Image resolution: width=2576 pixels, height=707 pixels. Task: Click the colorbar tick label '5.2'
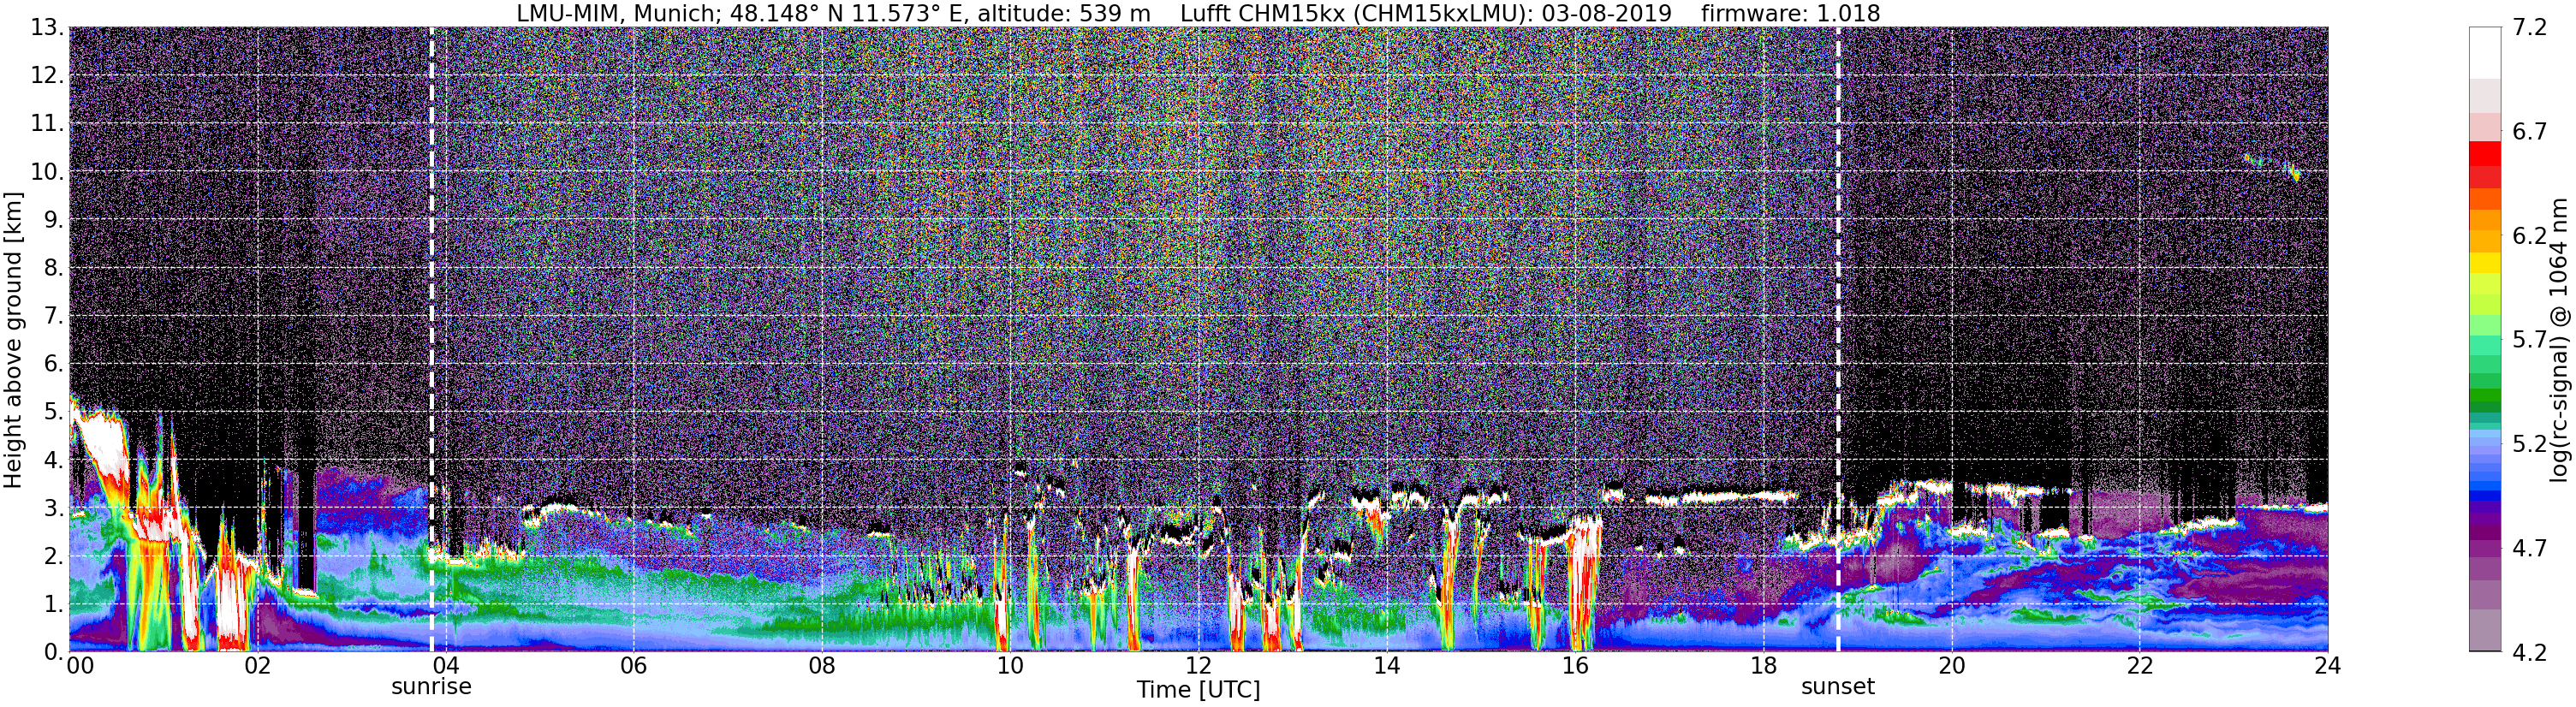[x=2530, y=444]
